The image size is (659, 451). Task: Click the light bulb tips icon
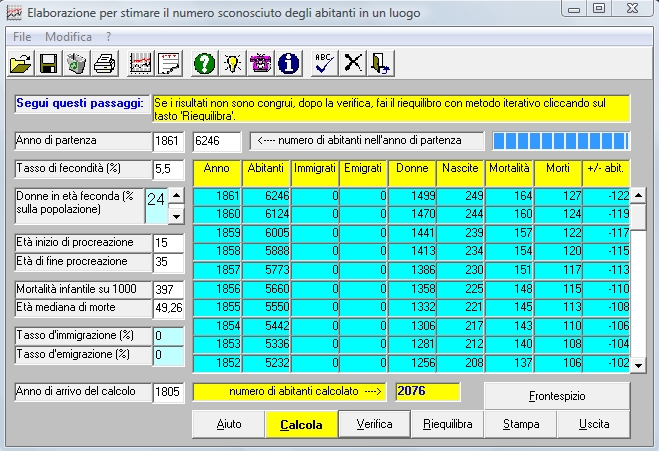point(232,63)
